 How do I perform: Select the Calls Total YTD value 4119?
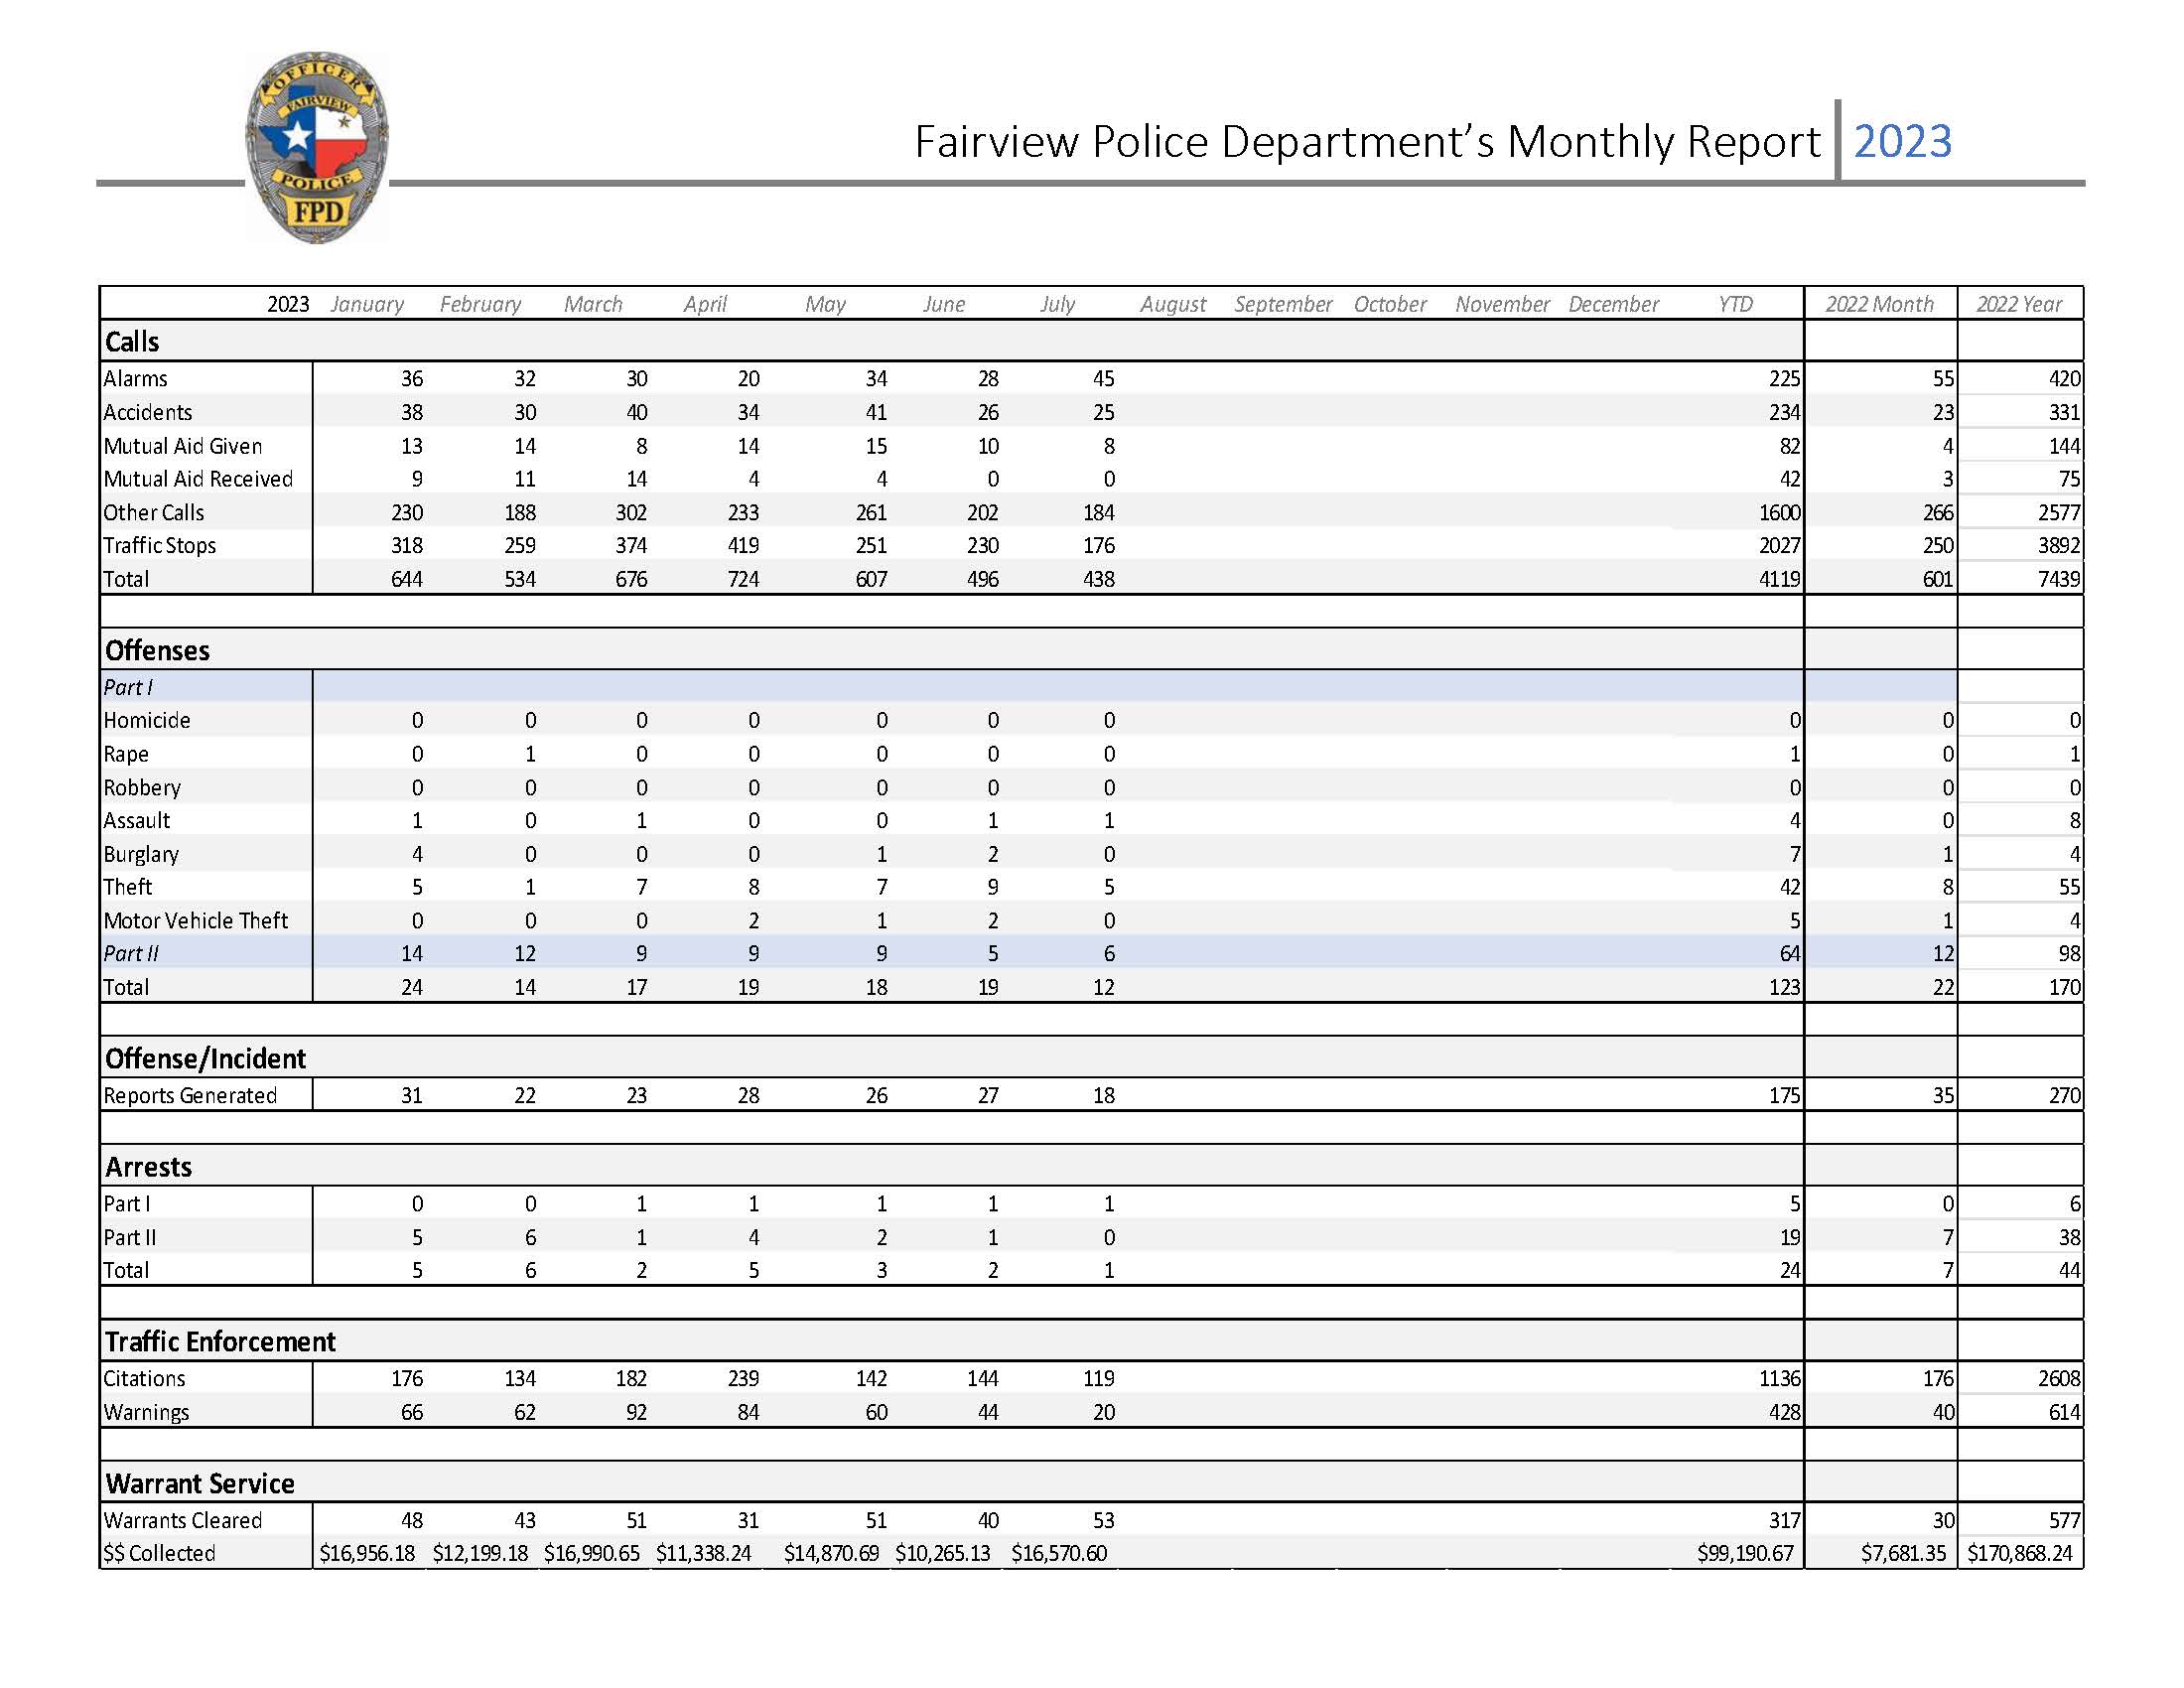click(x=1779, y=579)
